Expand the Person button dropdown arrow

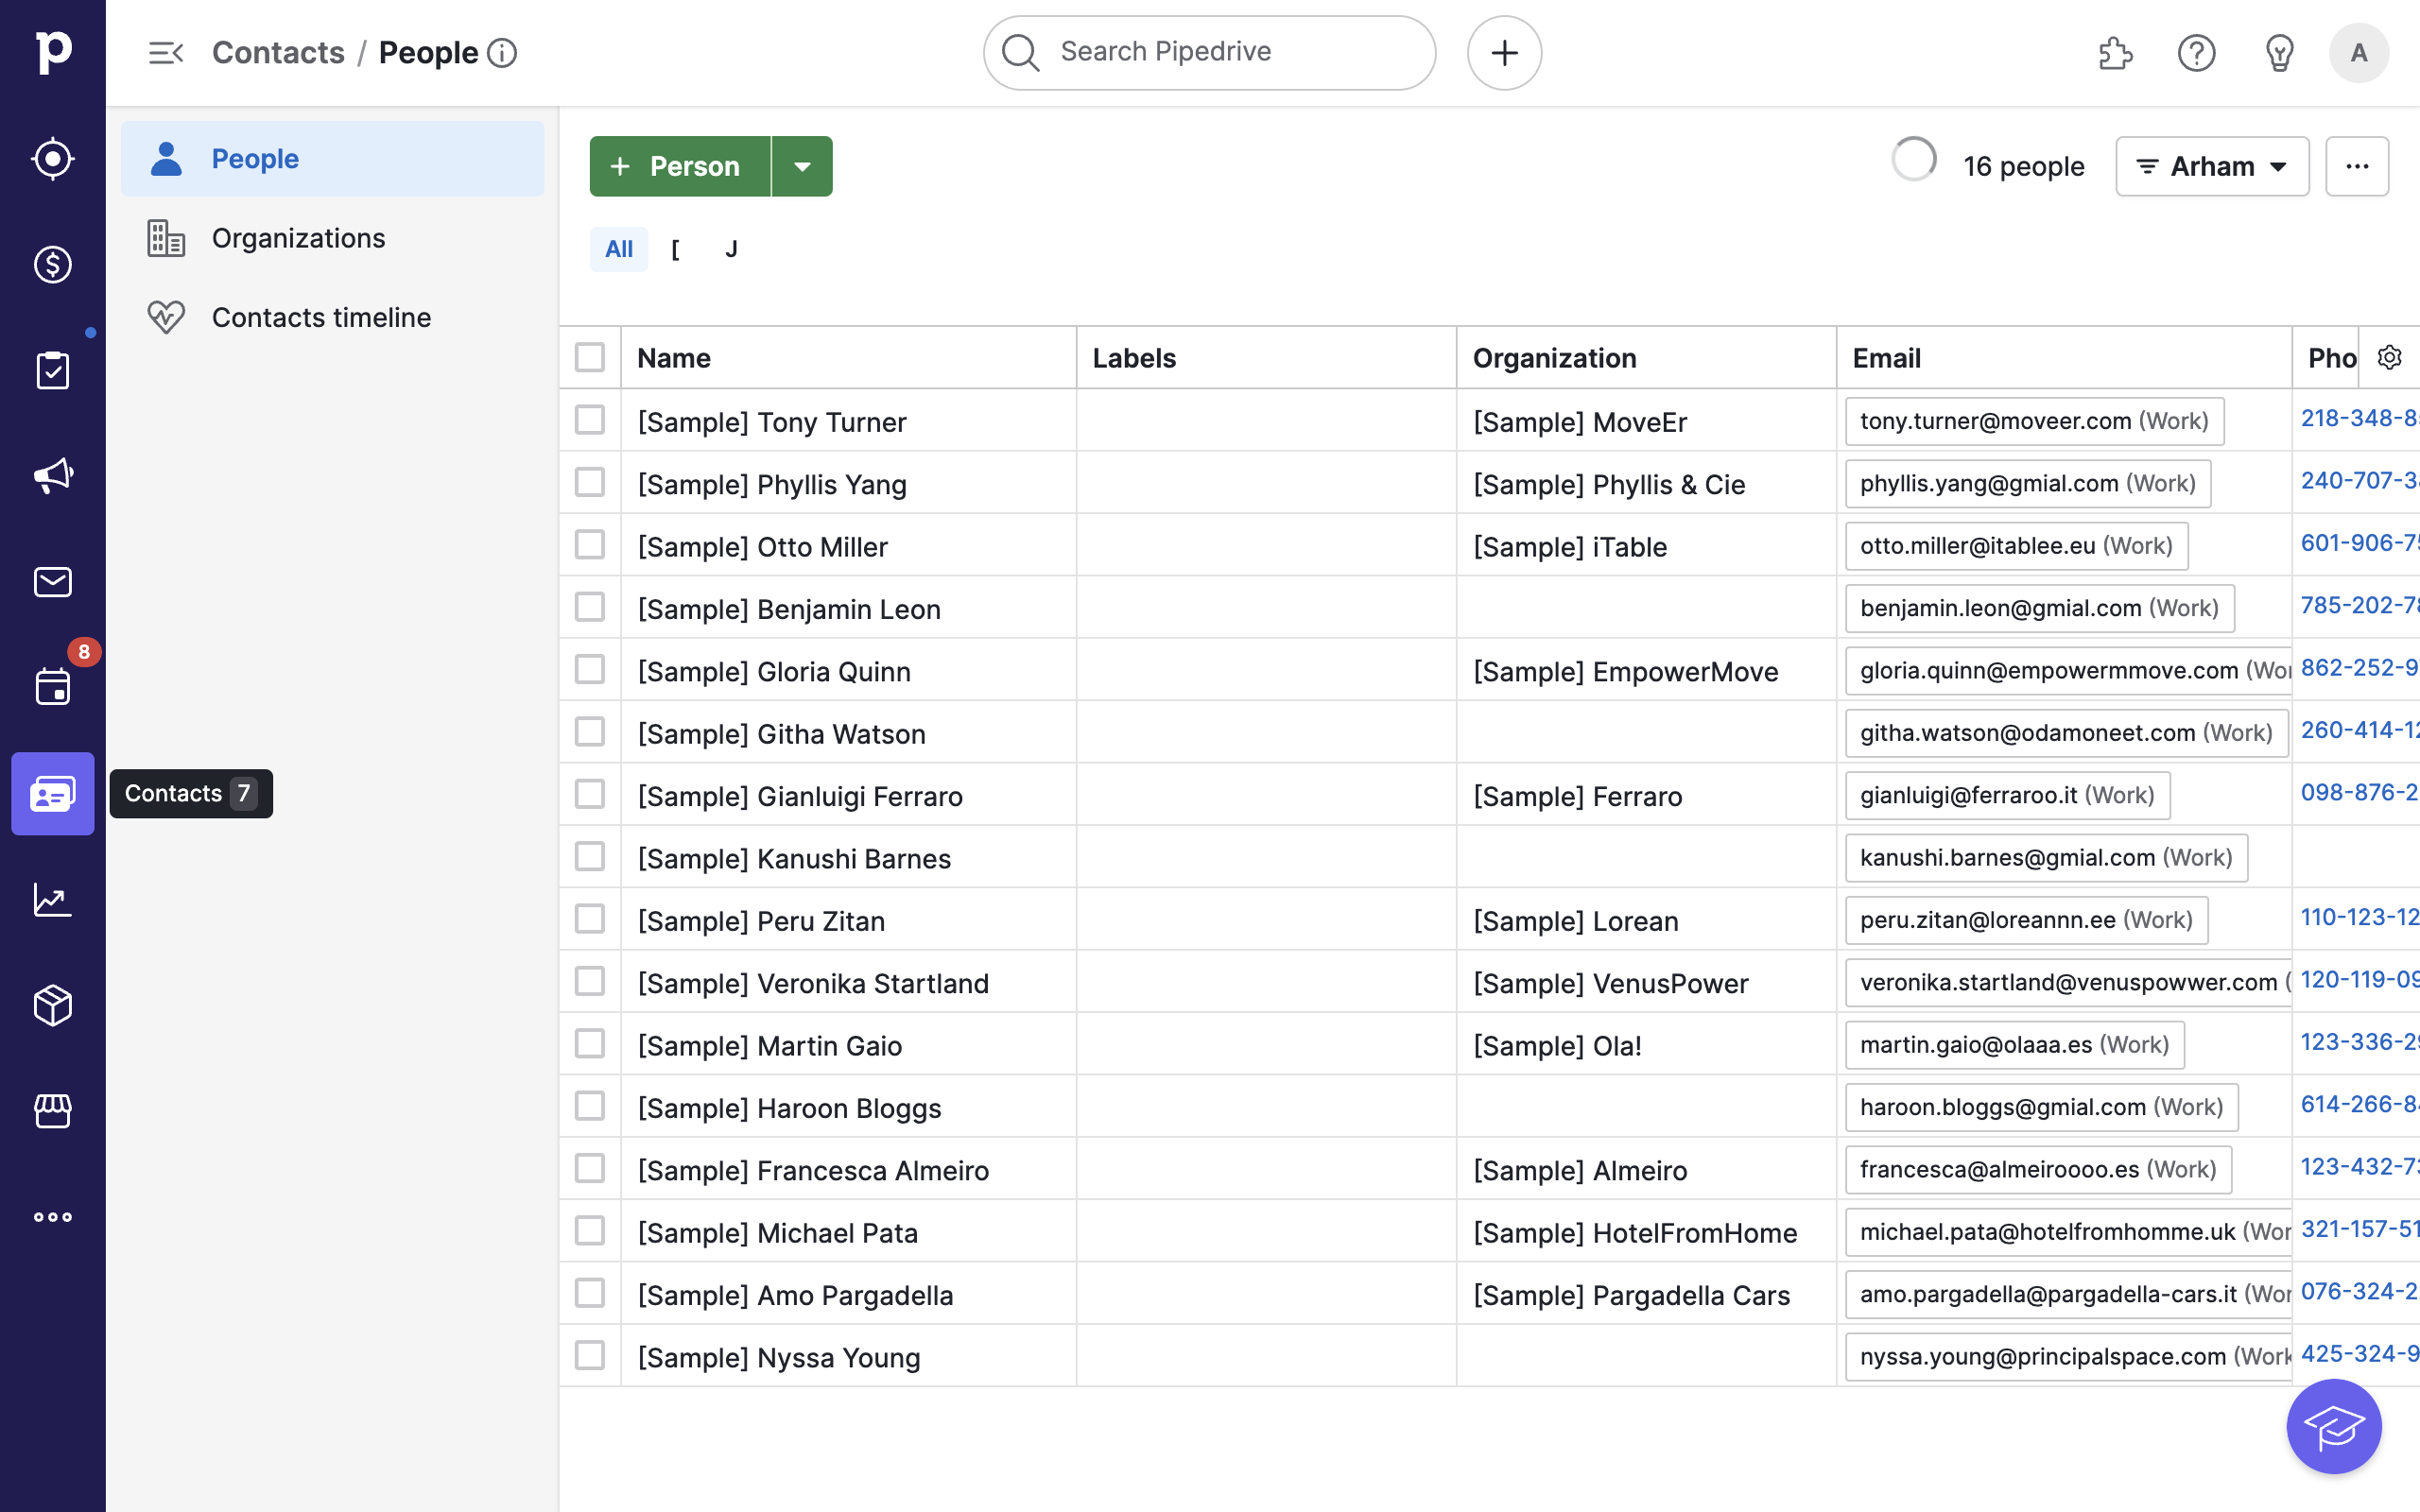[802, 166]
